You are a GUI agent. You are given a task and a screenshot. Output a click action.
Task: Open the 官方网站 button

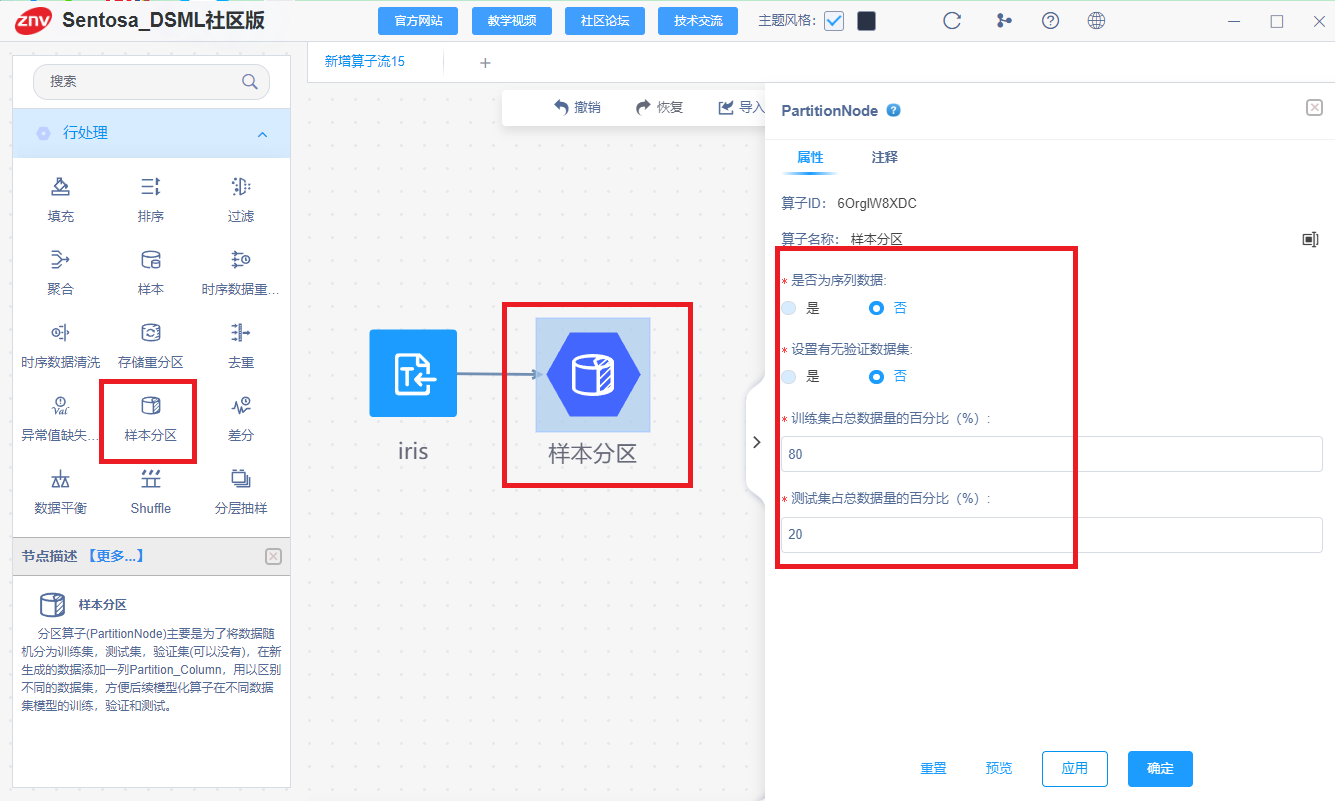[418, 21]
